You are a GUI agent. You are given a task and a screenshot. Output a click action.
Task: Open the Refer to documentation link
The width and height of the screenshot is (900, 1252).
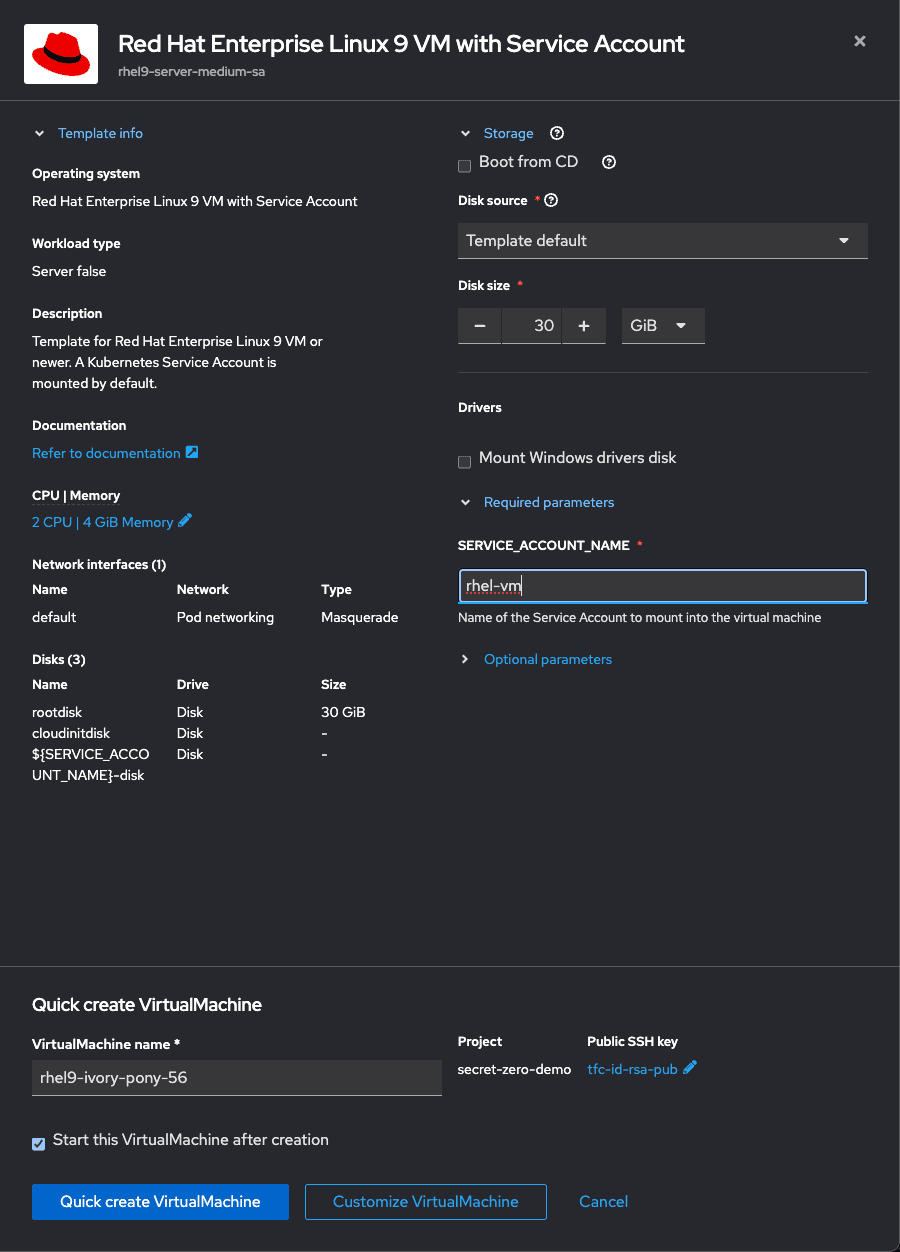(x=105, y=452)
